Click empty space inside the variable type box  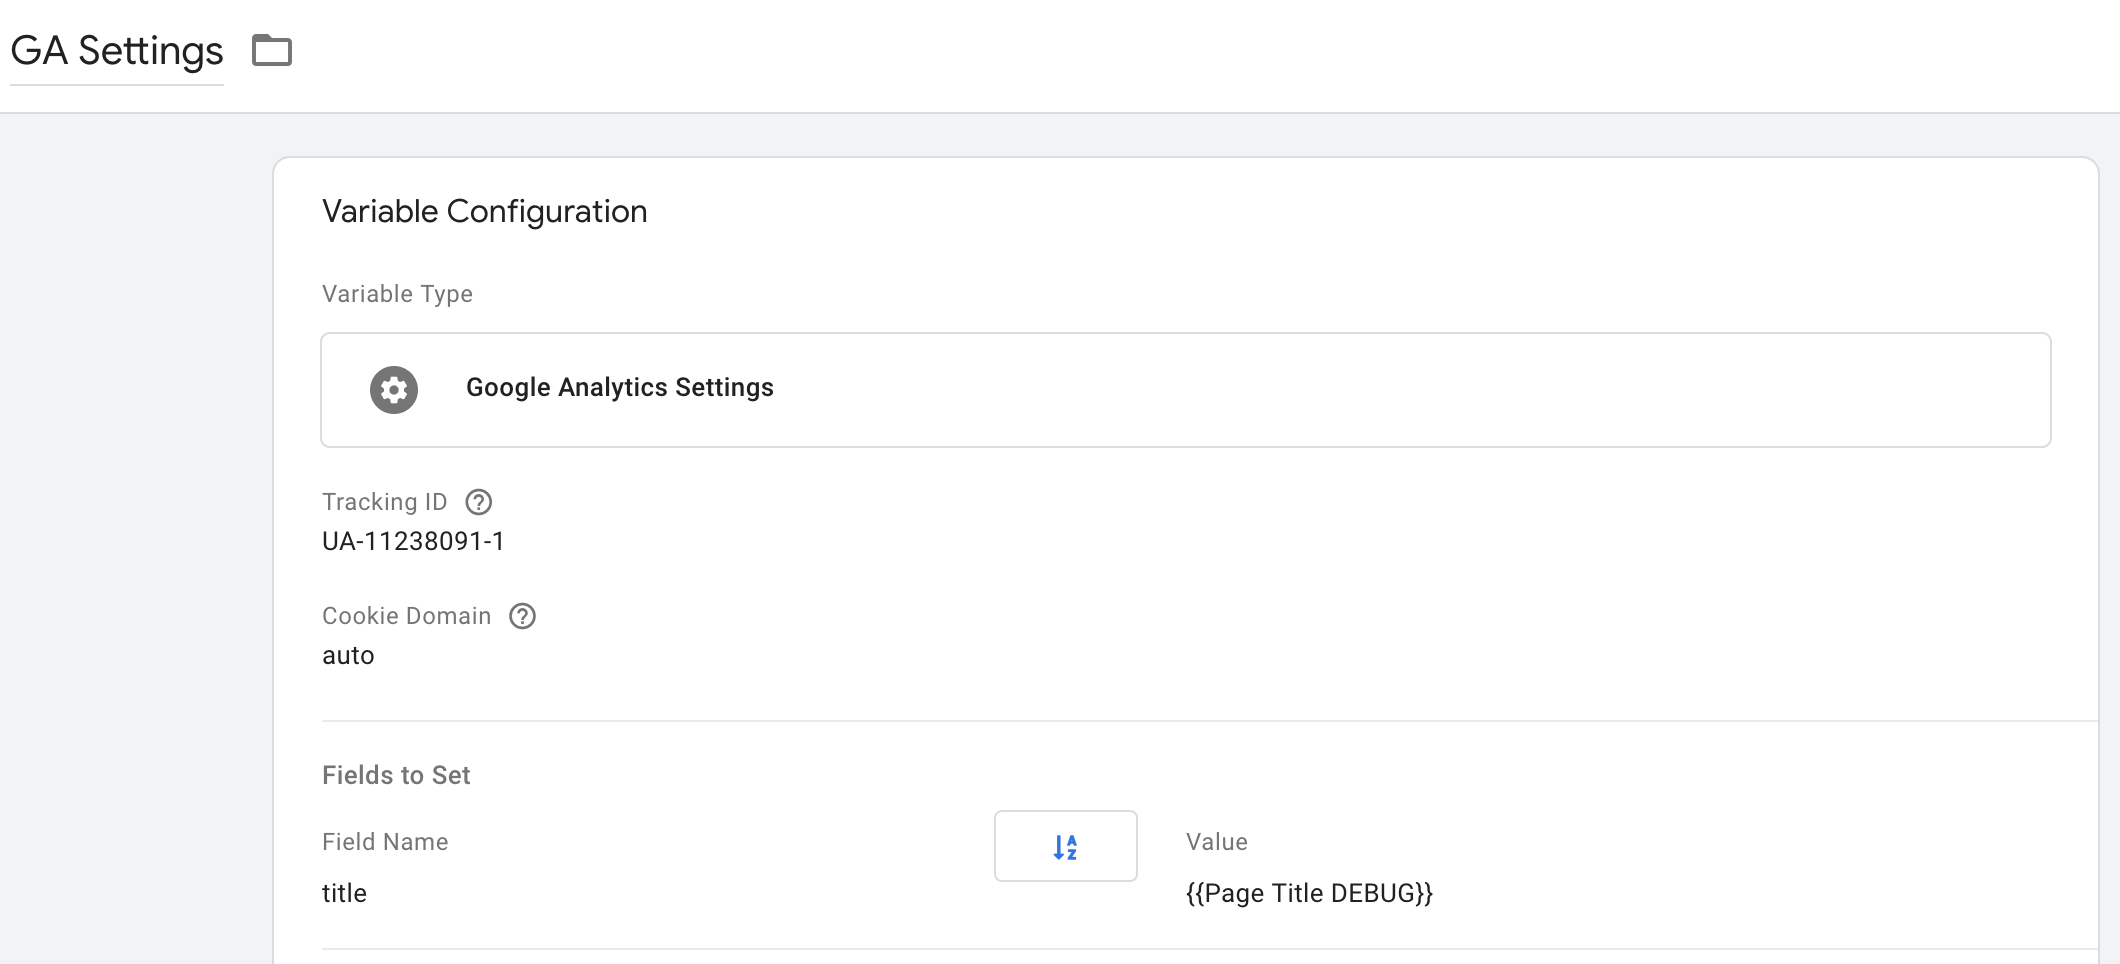1400,390
